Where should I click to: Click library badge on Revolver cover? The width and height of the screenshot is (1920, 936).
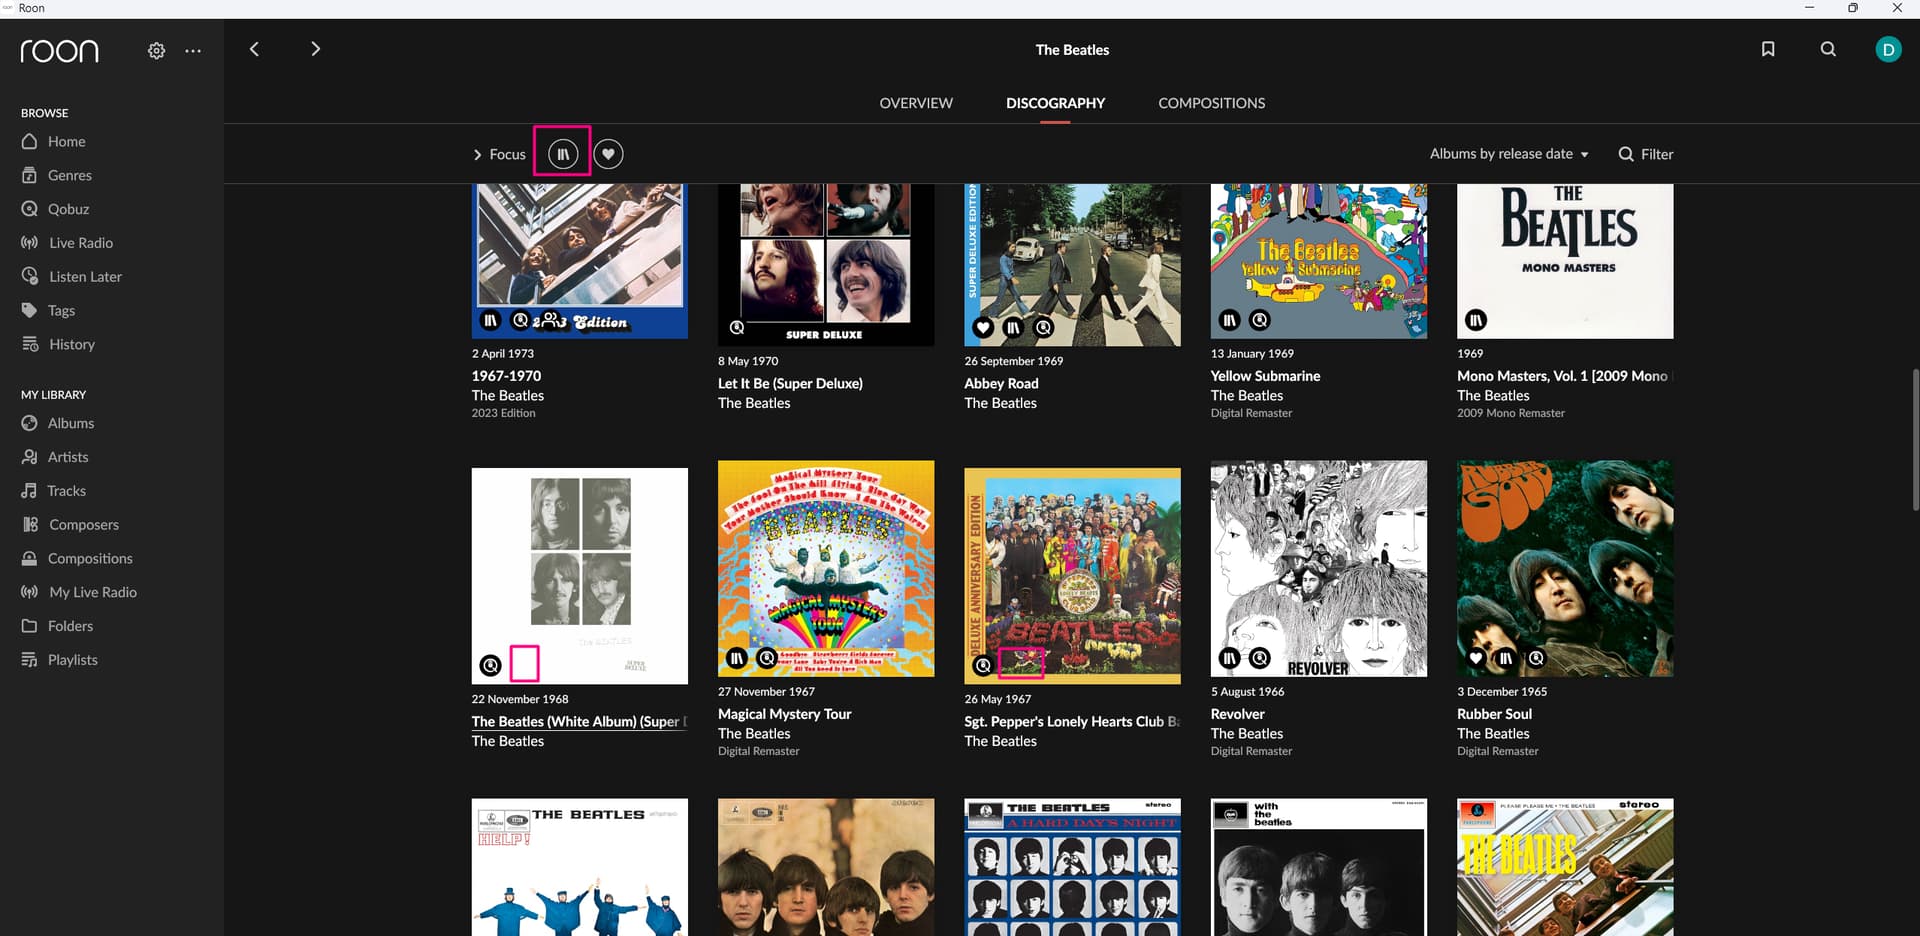[1229, 658]
